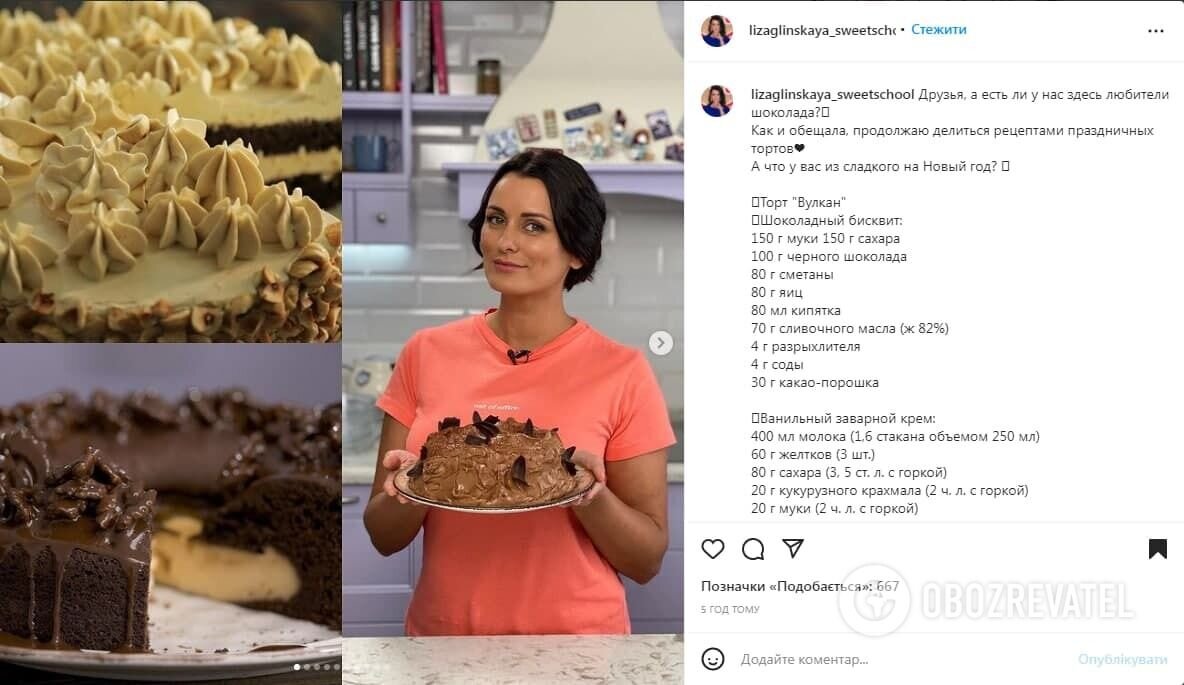Open comments with the speech bubble icon
This screenshot has height=685, width=1184.
click(753, 549)
